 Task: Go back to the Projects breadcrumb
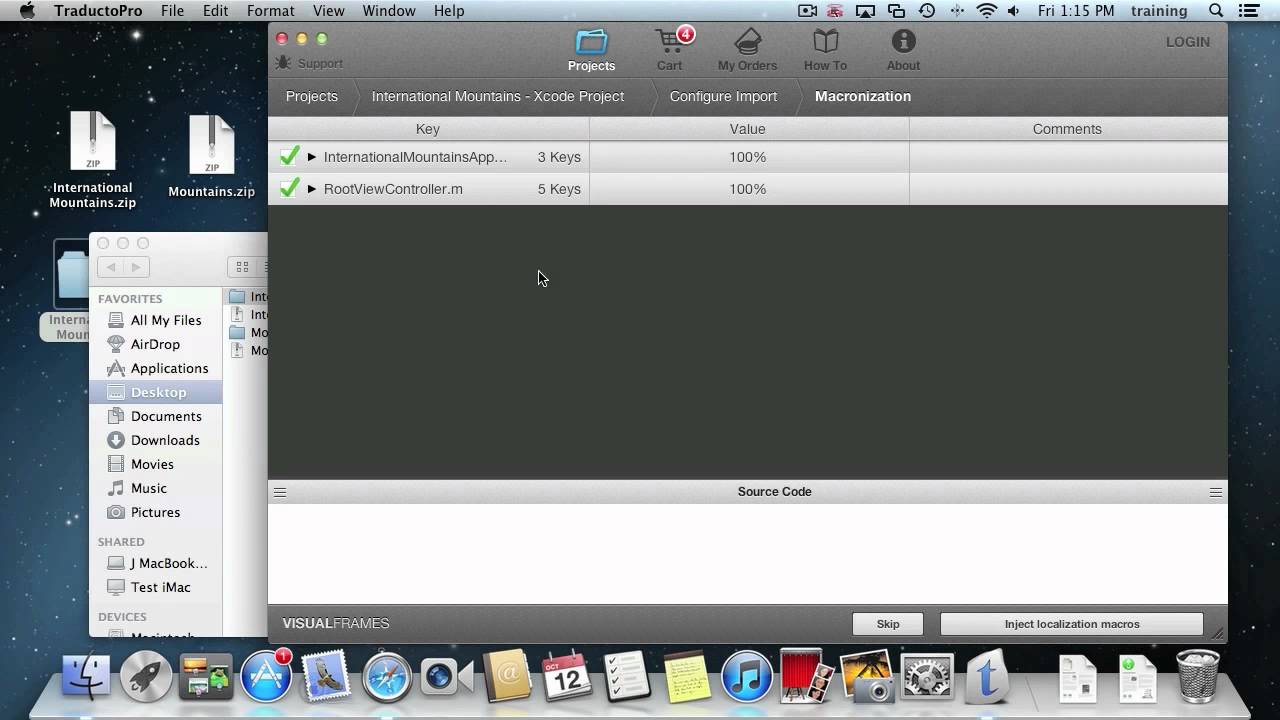(312, 97)
